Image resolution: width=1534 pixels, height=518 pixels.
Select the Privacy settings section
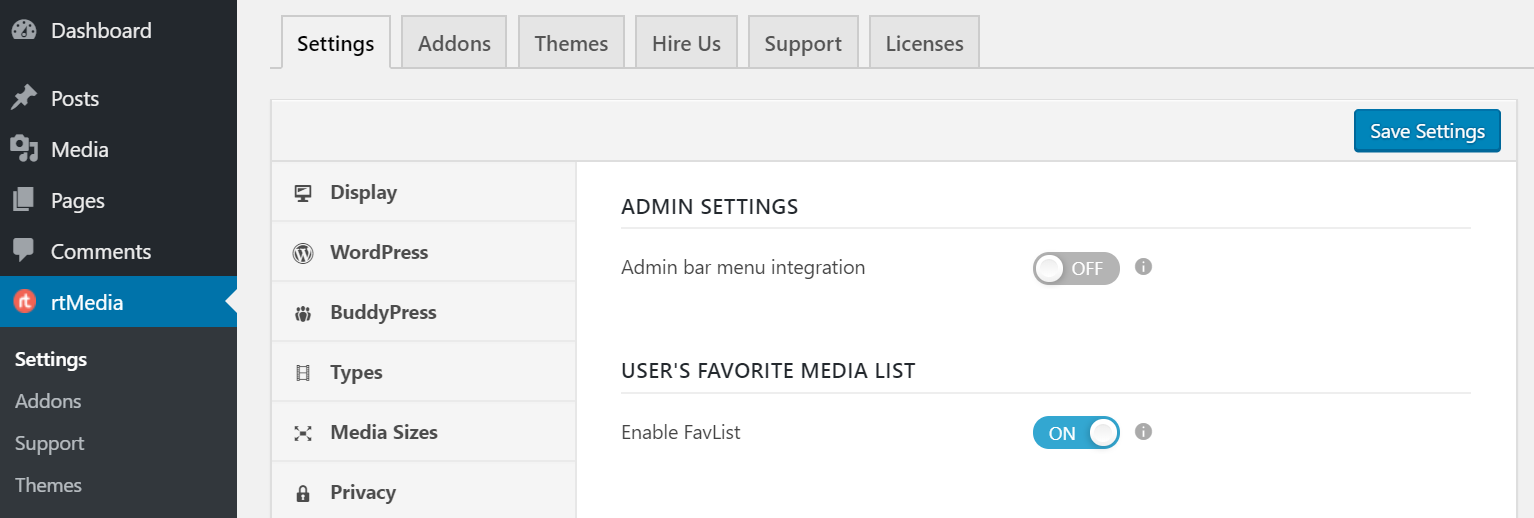pyautogui.click(x=424, y=491)
